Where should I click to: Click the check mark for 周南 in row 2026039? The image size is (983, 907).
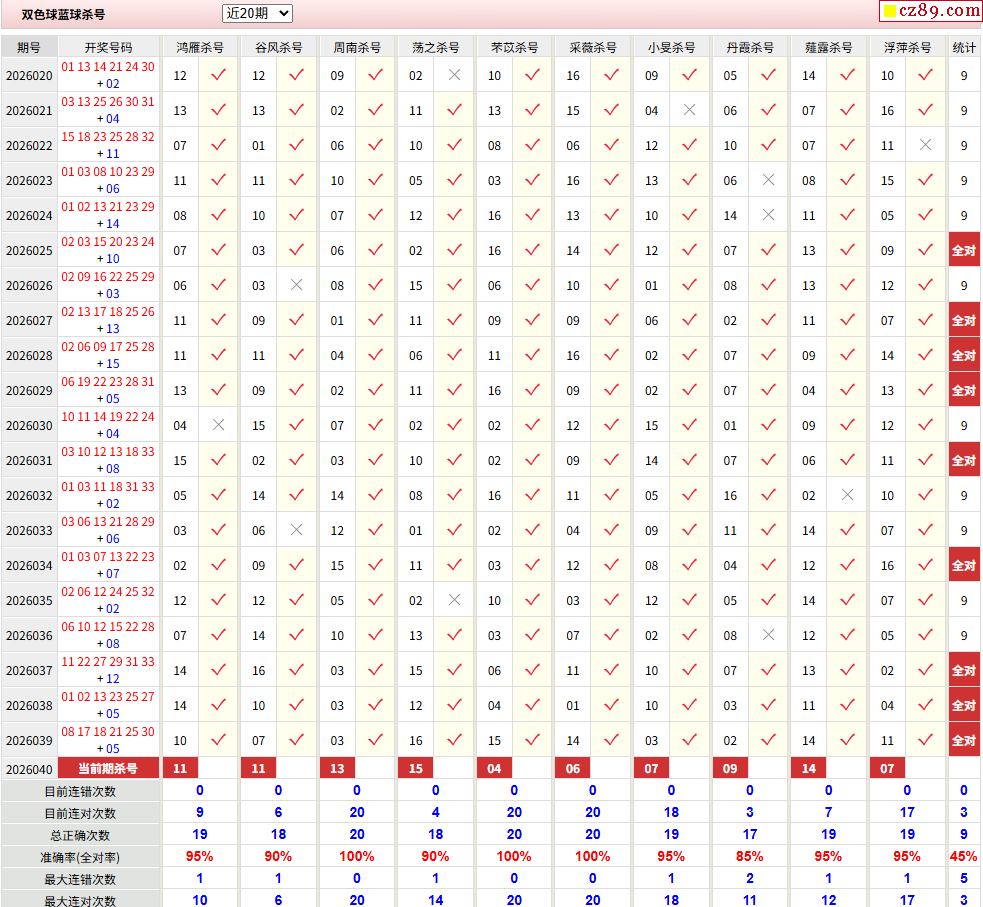(x=375, y=740)
